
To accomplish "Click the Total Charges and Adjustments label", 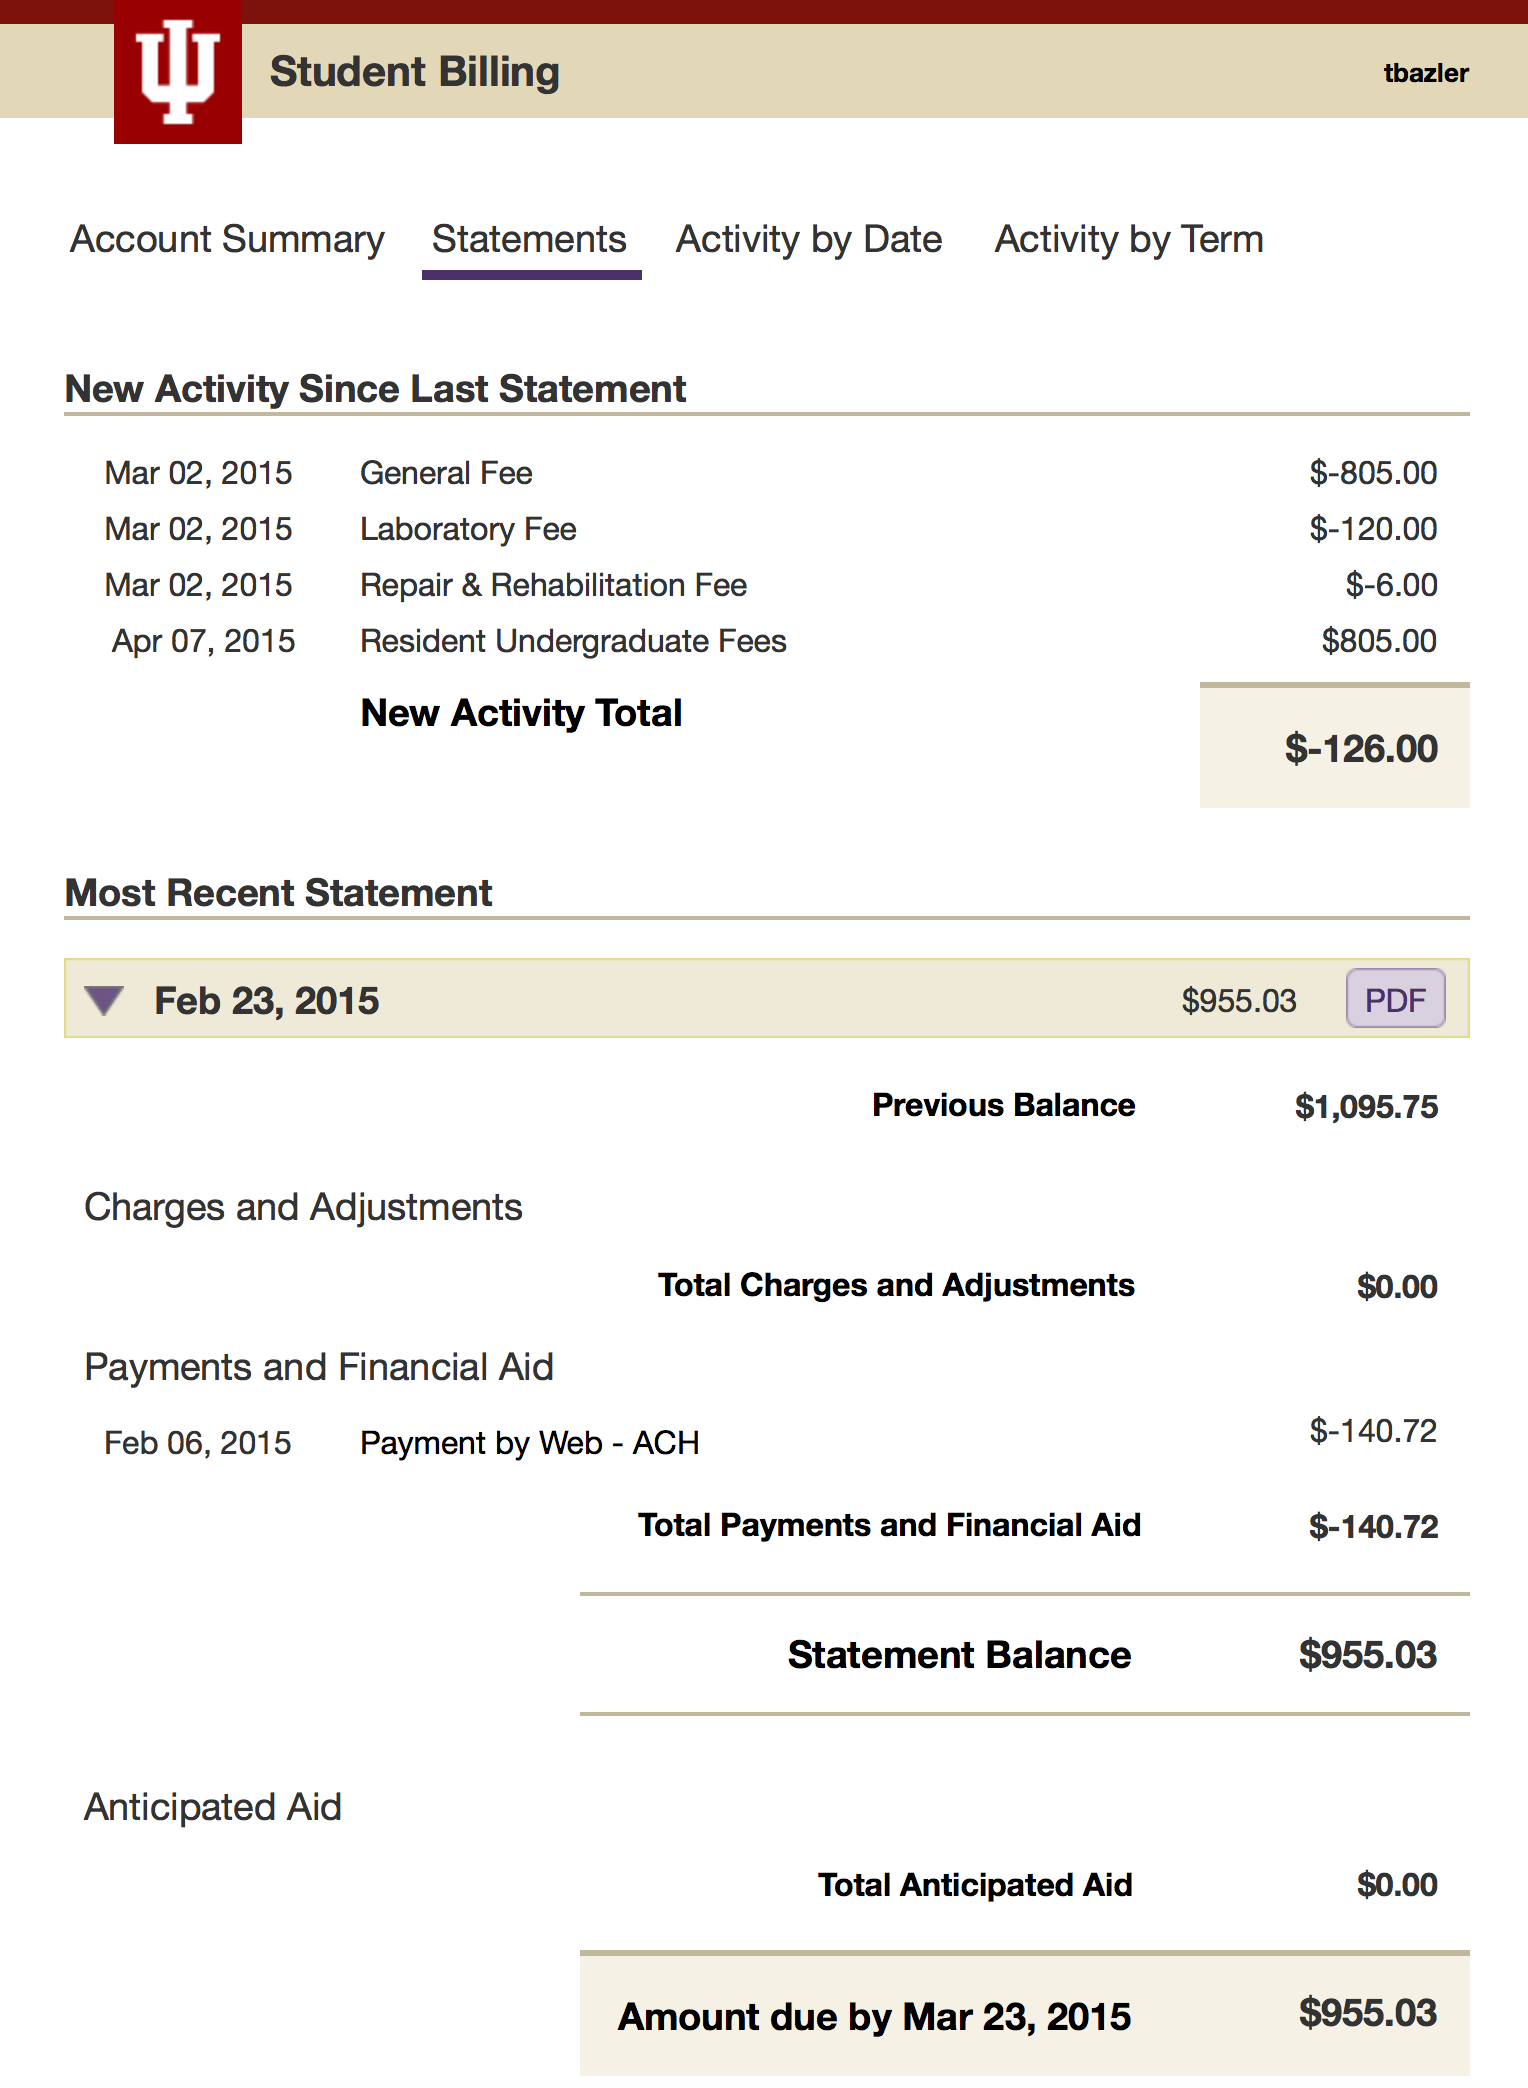I will pyautogui.click(x=896, y=1285).
